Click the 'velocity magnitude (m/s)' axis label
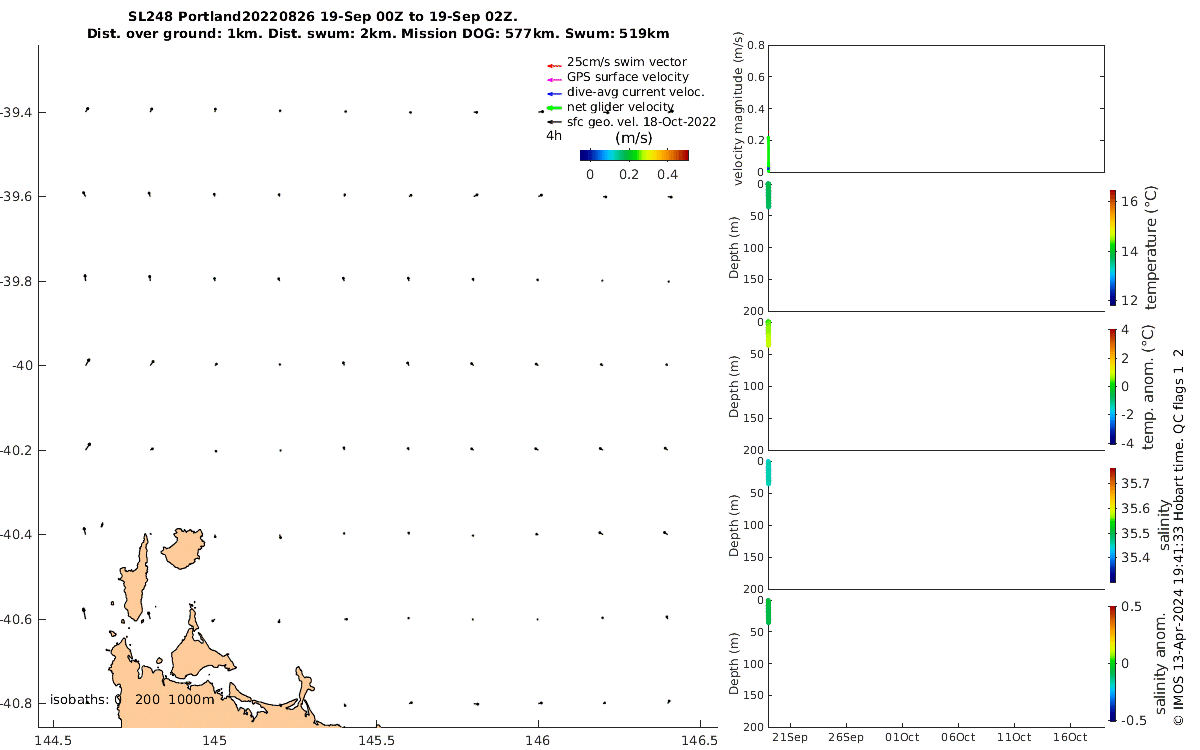Viewport: 1200px width, 750px height. click(x=738, y=108)
